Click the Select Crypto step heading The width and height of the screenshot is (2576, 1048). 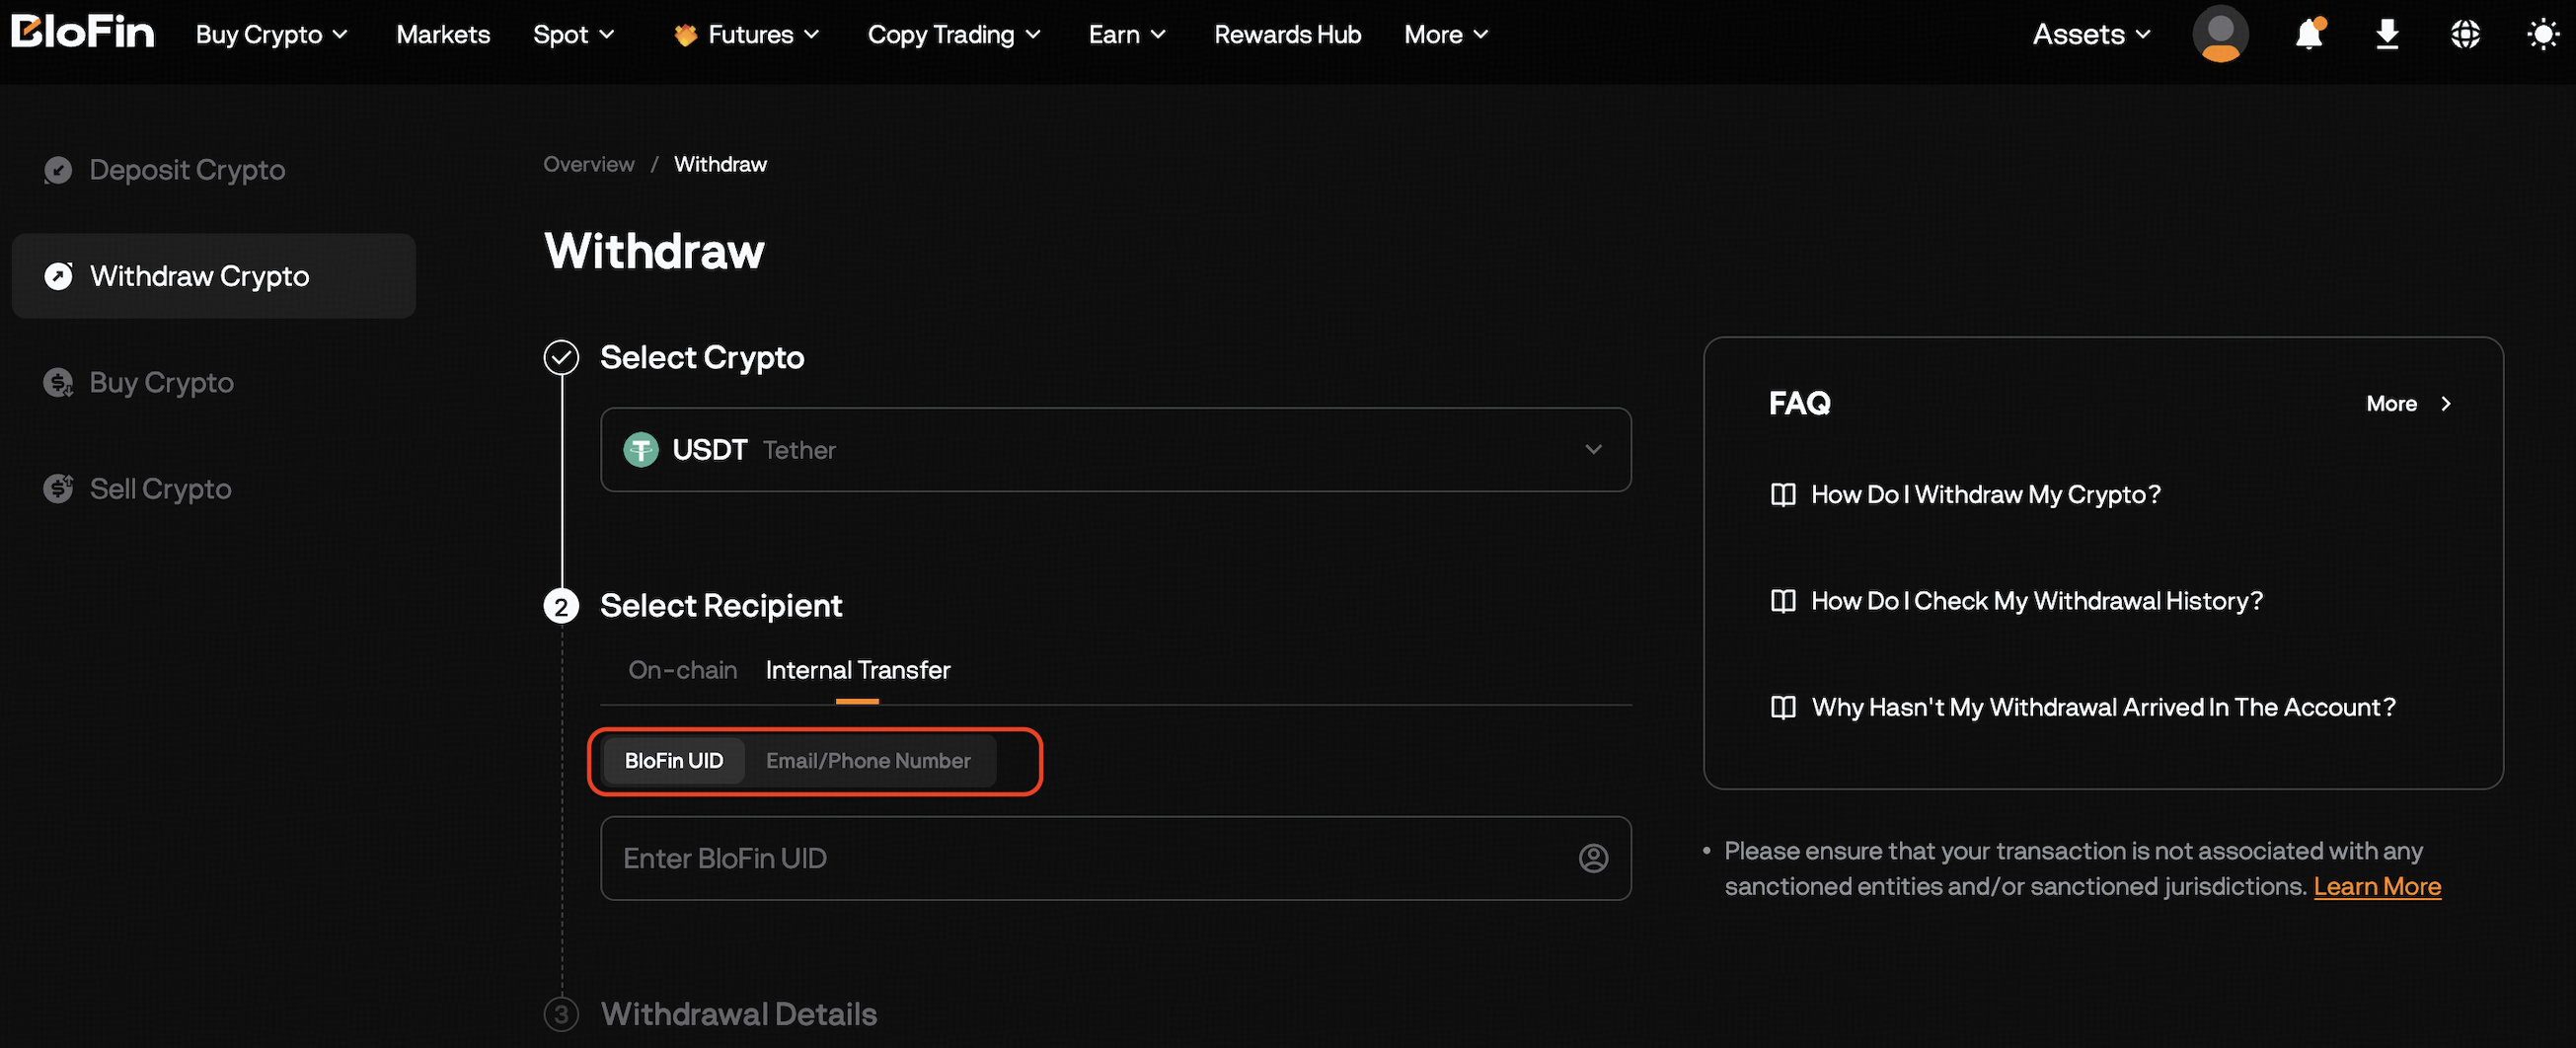click(x=702, y=357)
